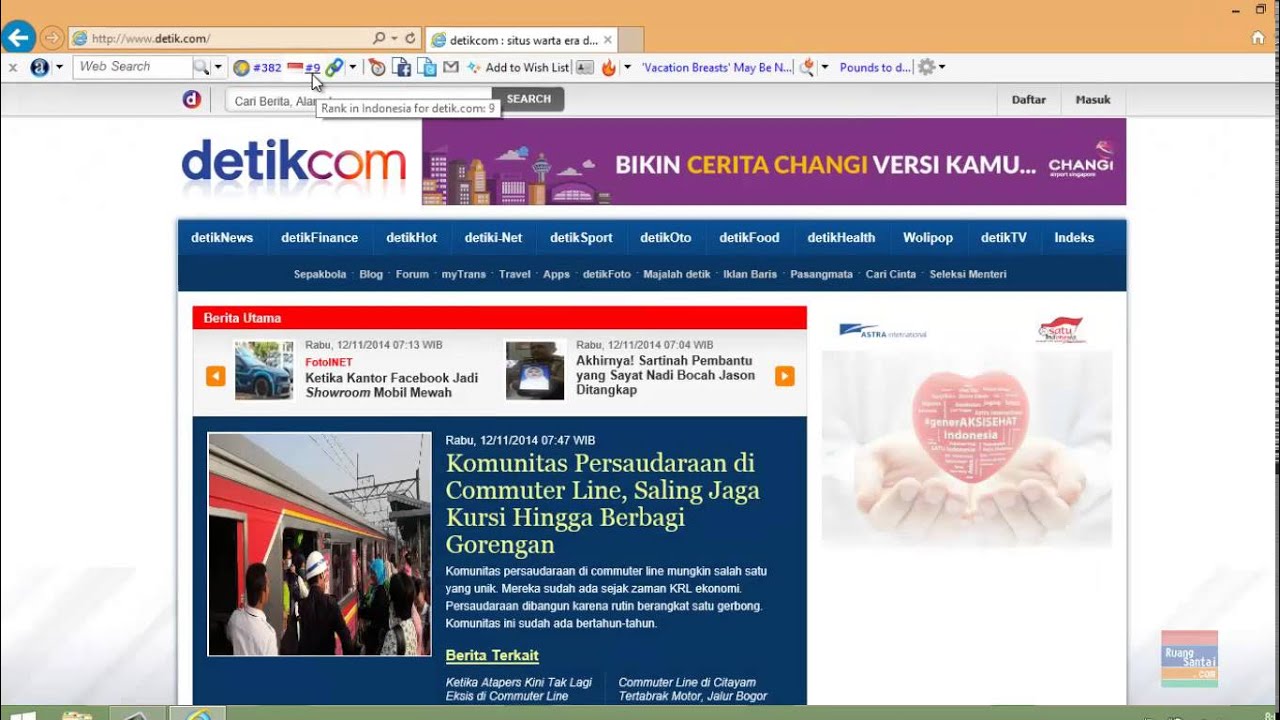This screenshot has height=720, width=1280.
Task: Expand the Hot Pages flame dropdown
Action: click(627, 67)
